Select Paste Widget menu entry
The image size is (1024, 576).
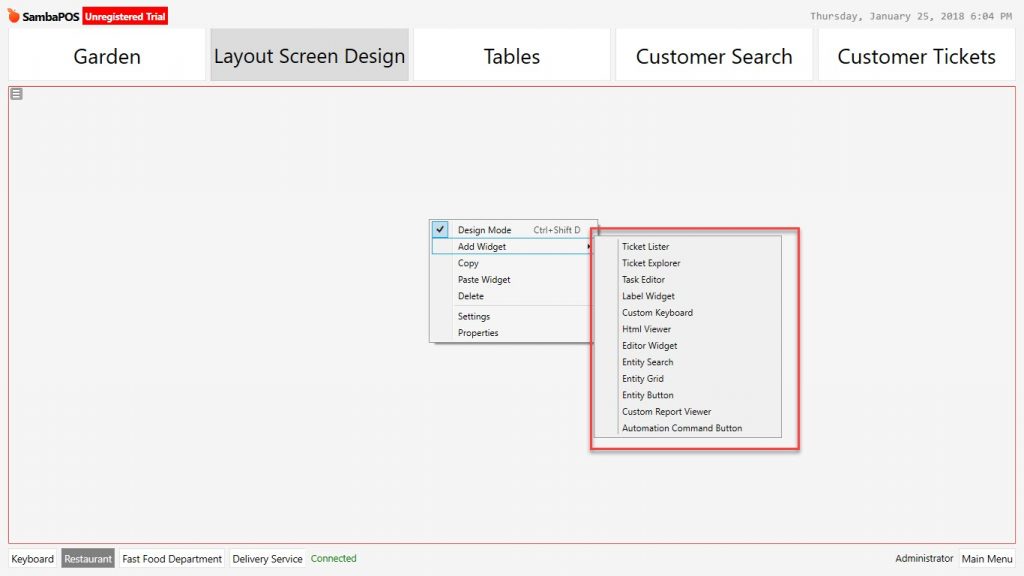tap(484, 280)
